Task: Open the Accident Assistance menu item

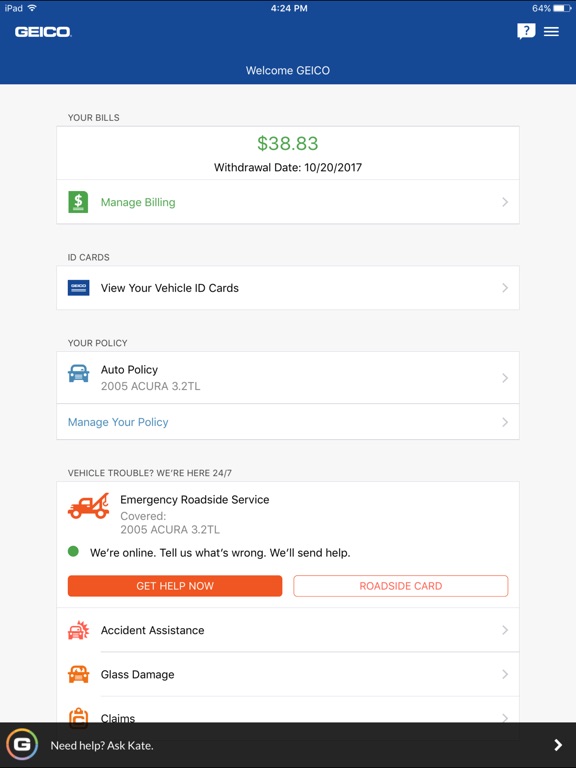Action: [x=288, y=630]
